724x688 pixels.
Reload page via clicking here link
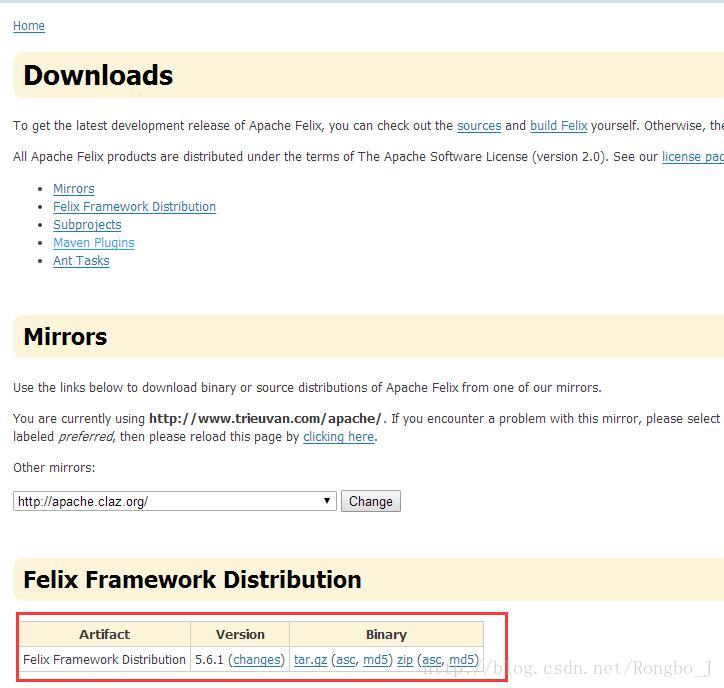[338, 436]
